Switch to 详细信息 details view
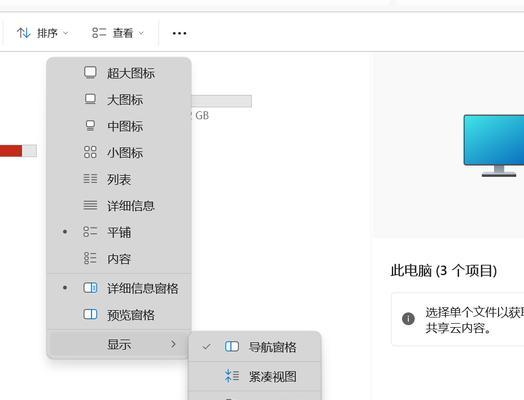The width and height of the screenshot is (524, 400). (119, 206)
